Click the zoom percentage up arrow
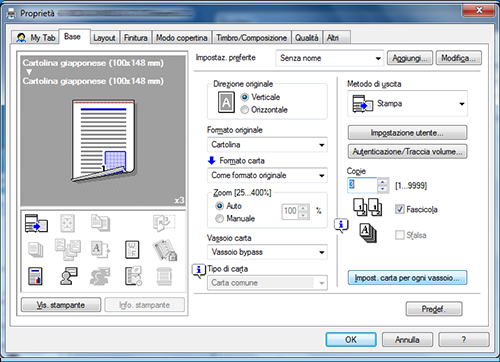Viewport: 500px width, 362px height. 303,209
